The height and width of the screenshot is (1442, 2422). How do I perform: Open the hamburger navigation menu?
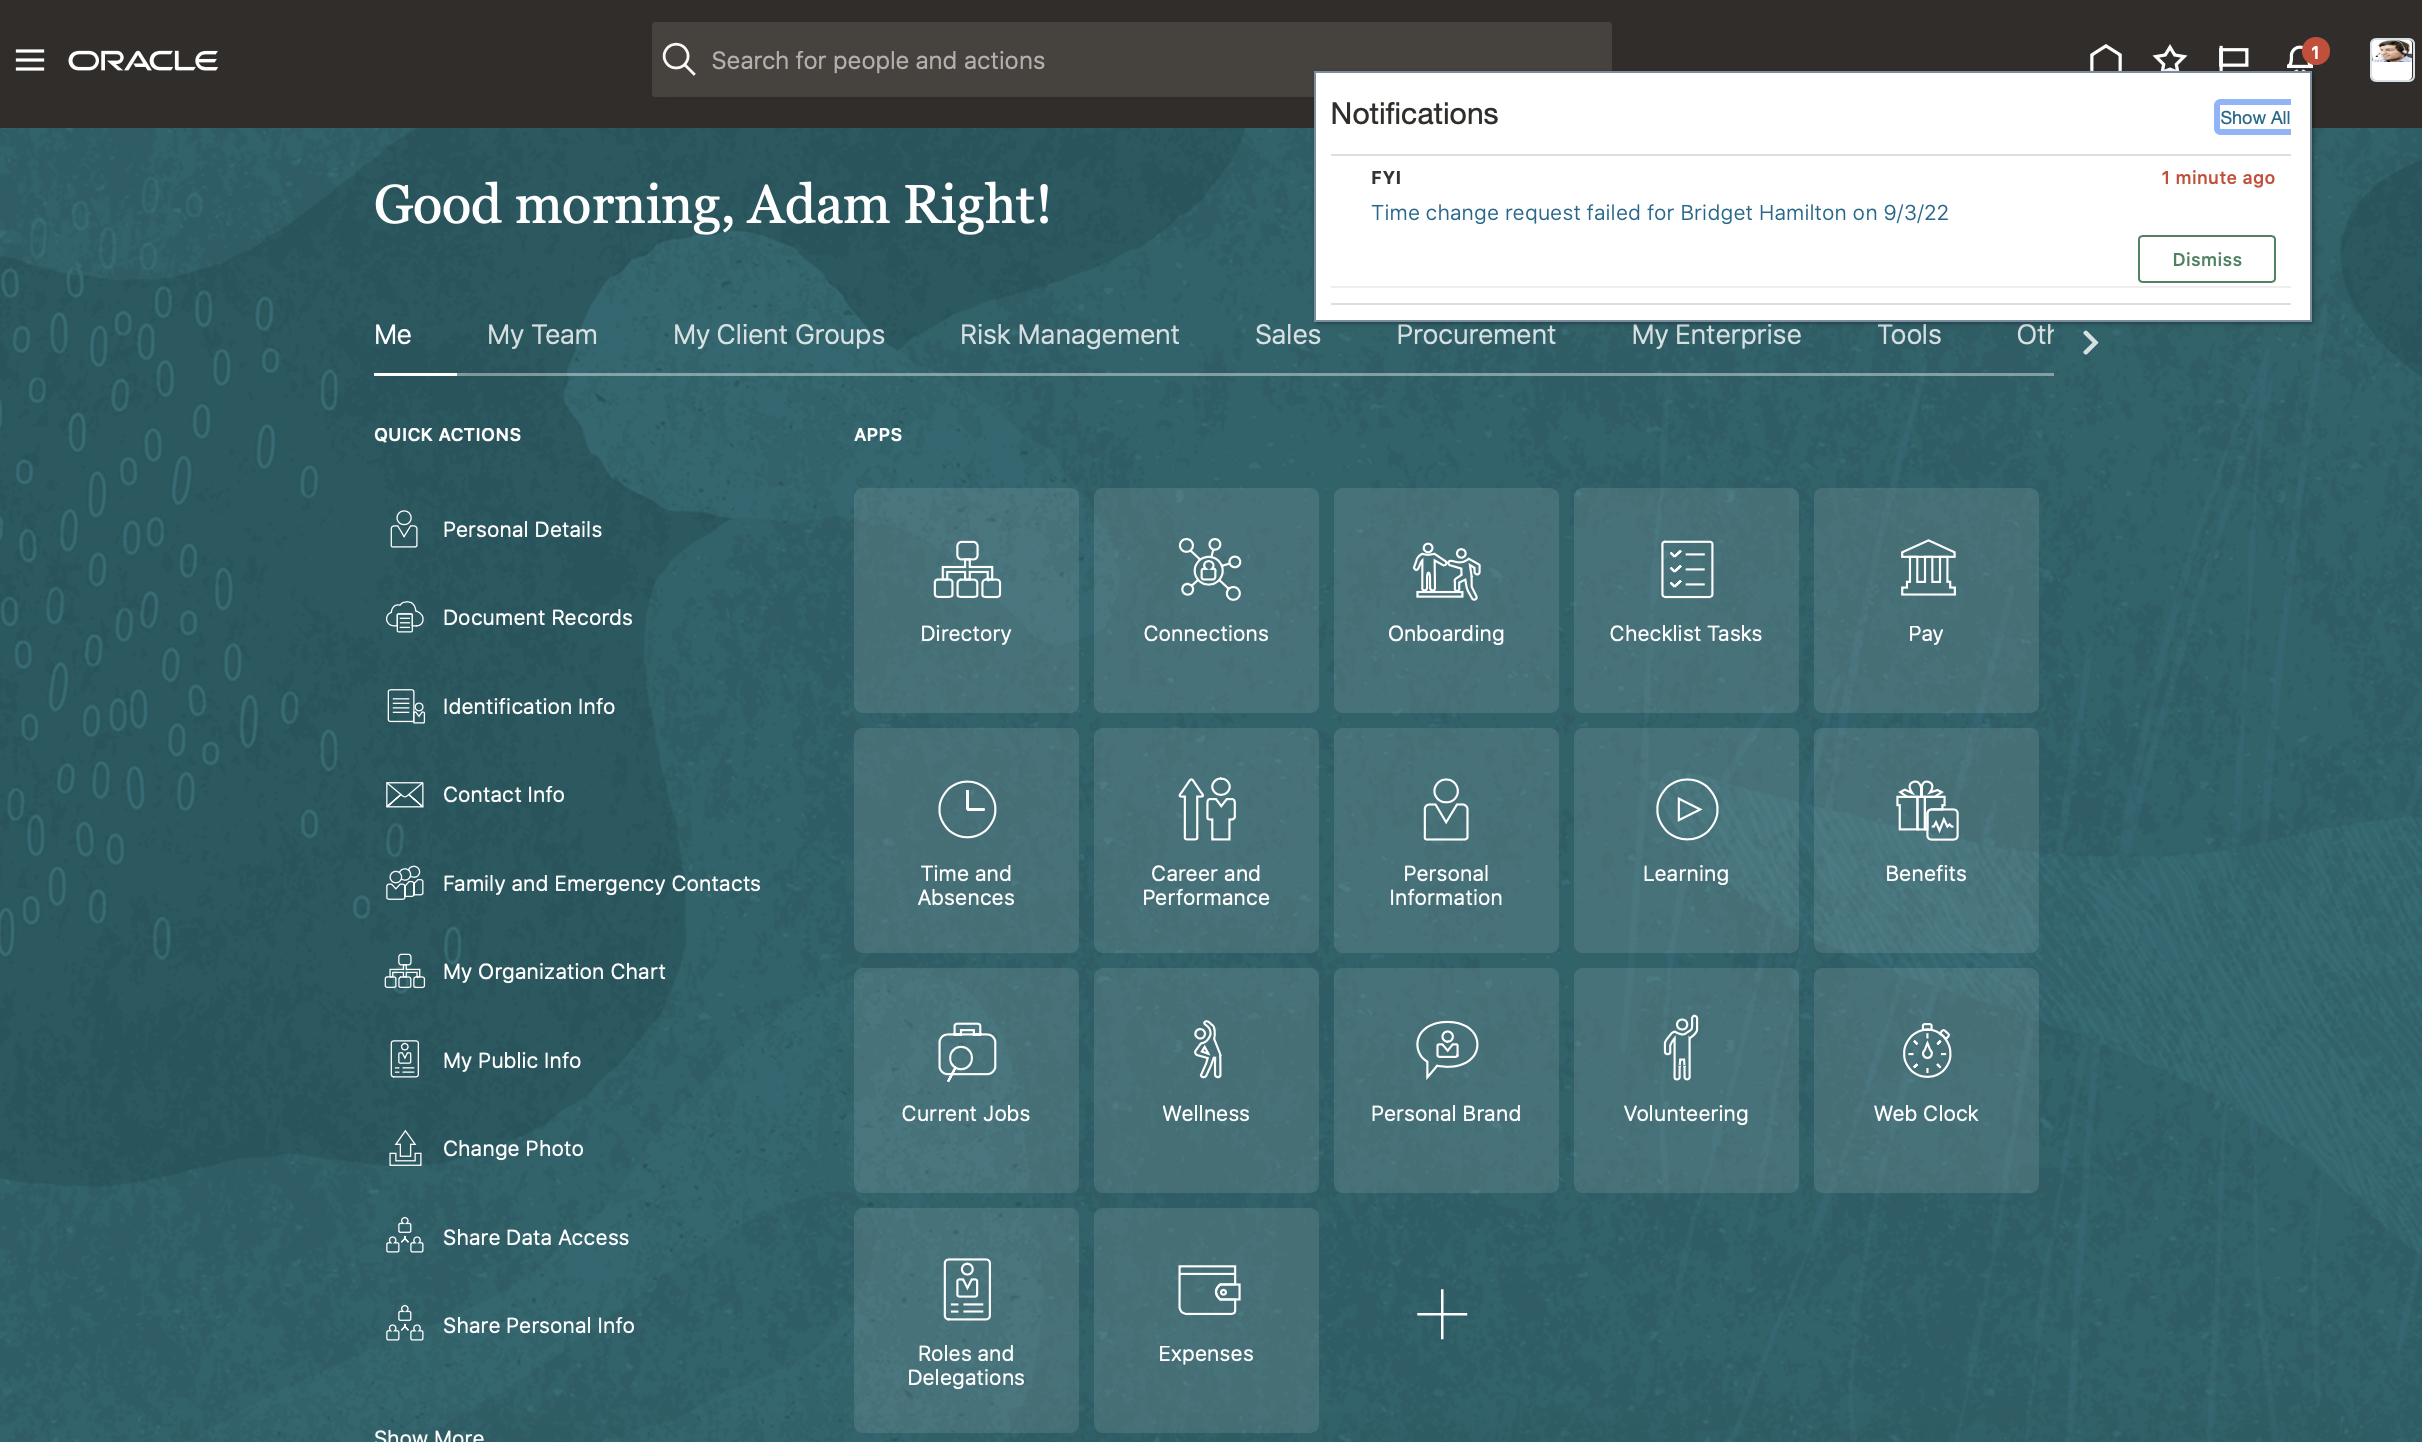(x=30, y=60)
